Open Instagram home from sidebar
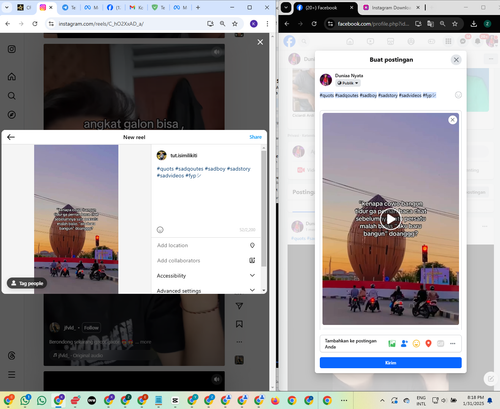This screenshot has height=409, width=500. coord(12,77)
